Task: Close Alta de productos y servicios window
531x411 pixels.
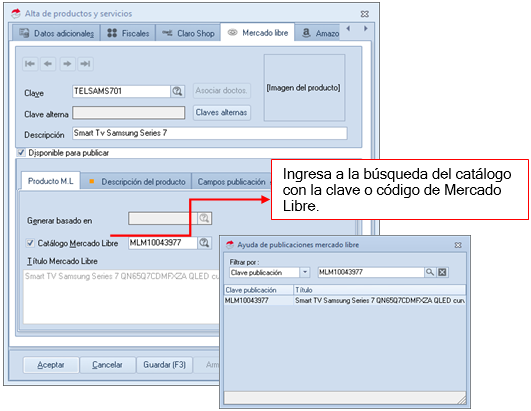Action: 365,14
